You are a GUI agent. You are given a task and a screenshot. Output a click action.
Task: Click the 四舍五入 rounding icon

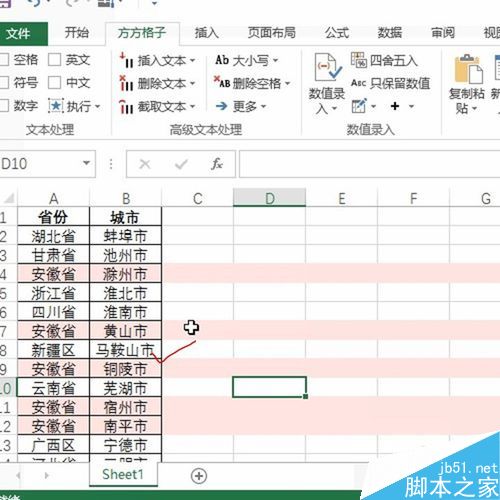click(x=358, y=60)
